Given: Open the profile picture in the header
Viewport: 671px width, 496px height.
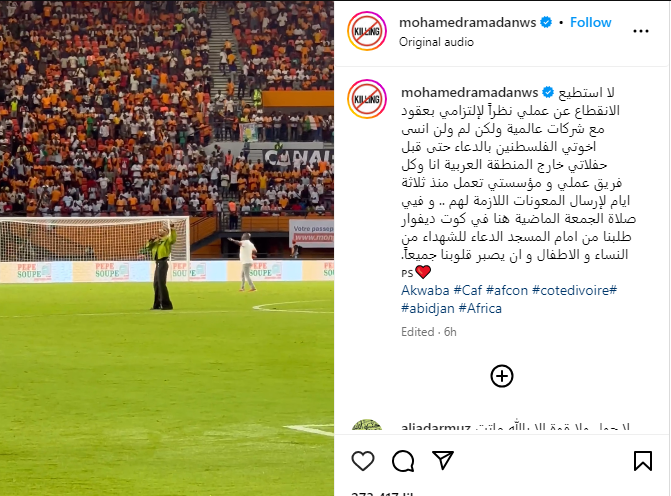Looking at the screenshot, I should click(367, 31).
